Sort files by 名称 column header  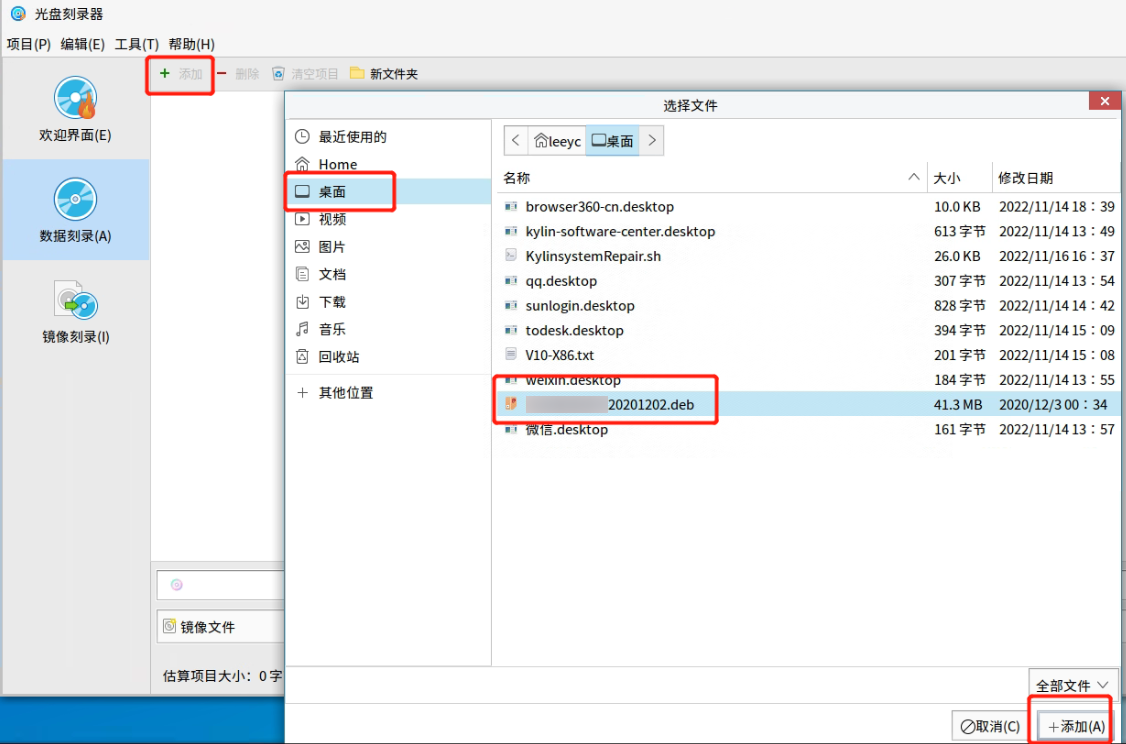click(x=711, y=177)
